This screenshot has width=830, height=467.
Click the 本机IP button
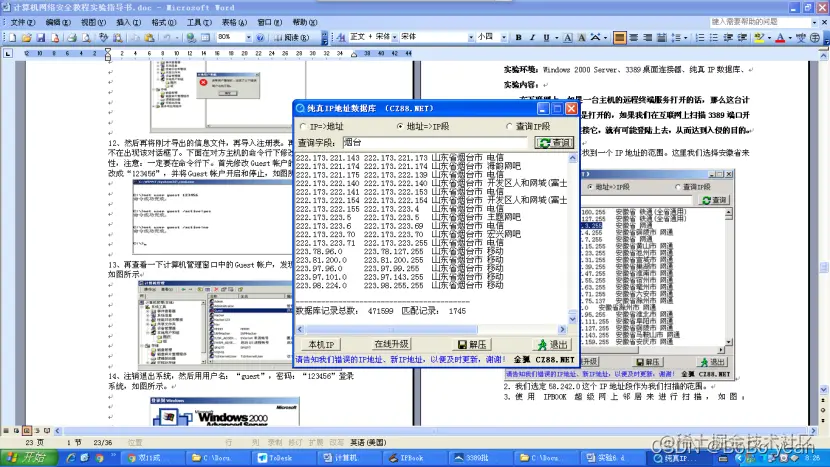(321, 345)
